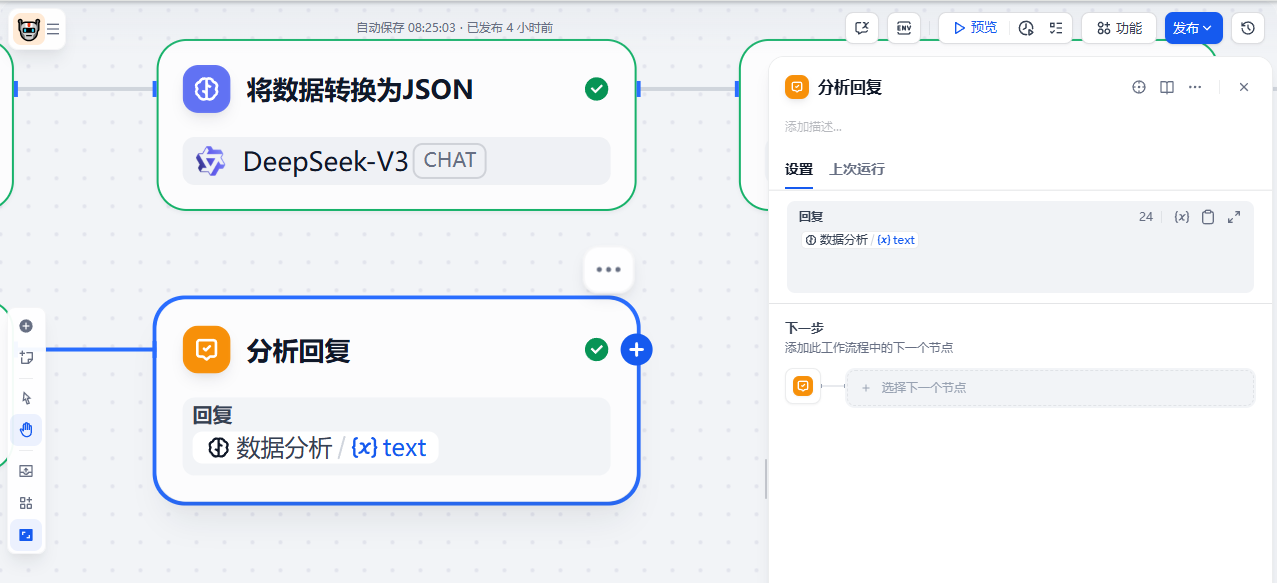Click the 功能 features button
The image size is (1277, 583).
click(x=1119, y=28)
